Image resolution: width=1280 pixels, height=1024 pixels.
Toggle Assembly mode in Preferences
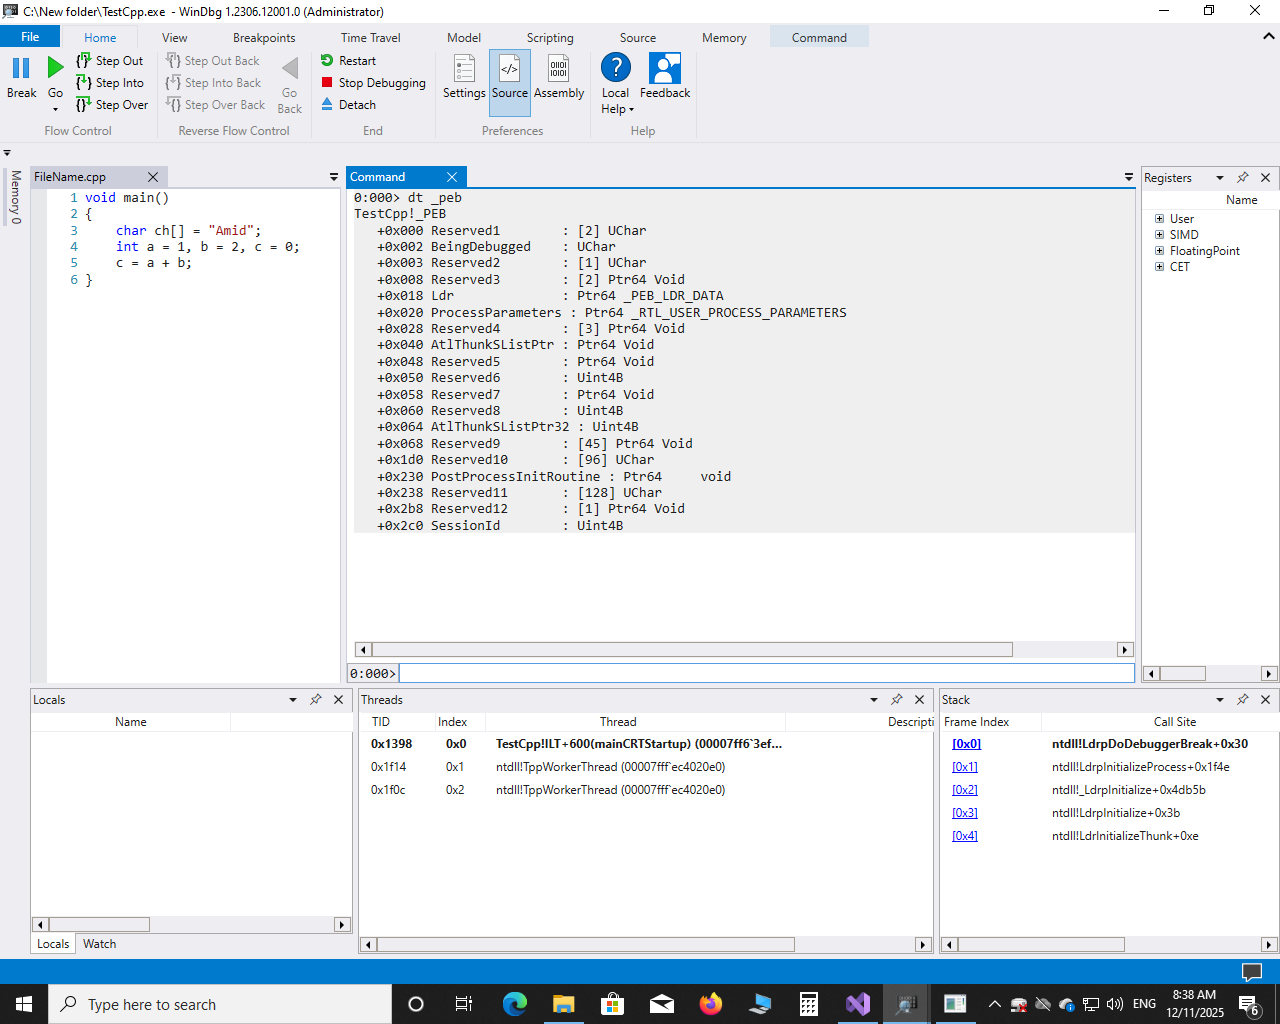(x=558, y=70)
